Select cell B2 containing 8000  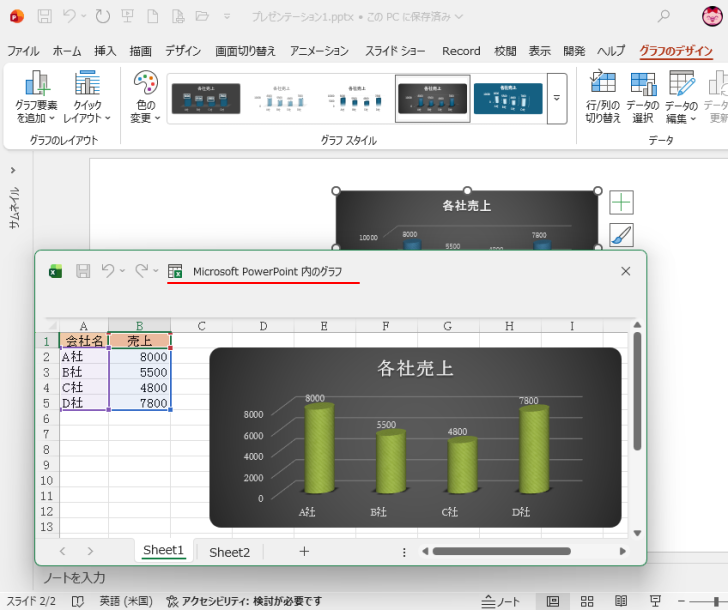click(x=140, y=357)
